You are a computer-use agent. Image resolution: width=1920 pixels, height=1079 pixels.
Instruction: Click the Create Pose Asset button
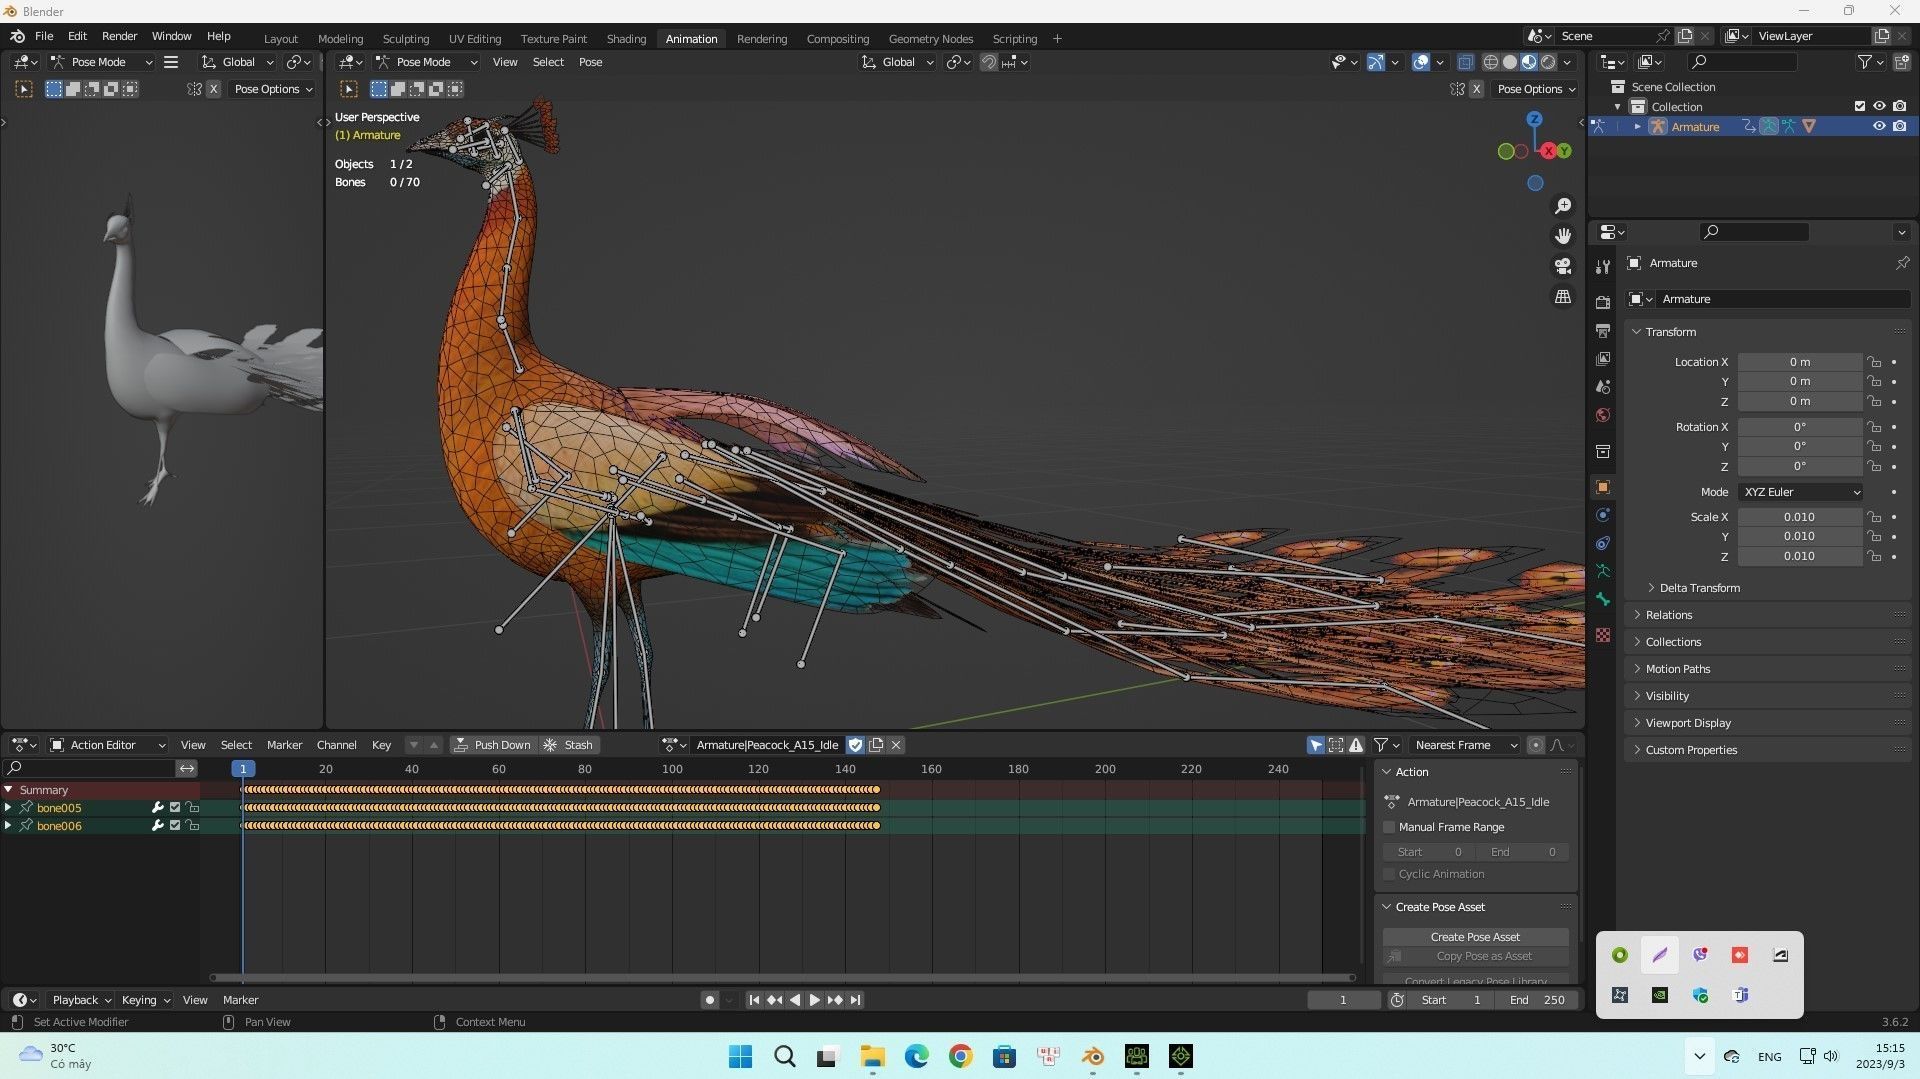[x=1475, y=937]
